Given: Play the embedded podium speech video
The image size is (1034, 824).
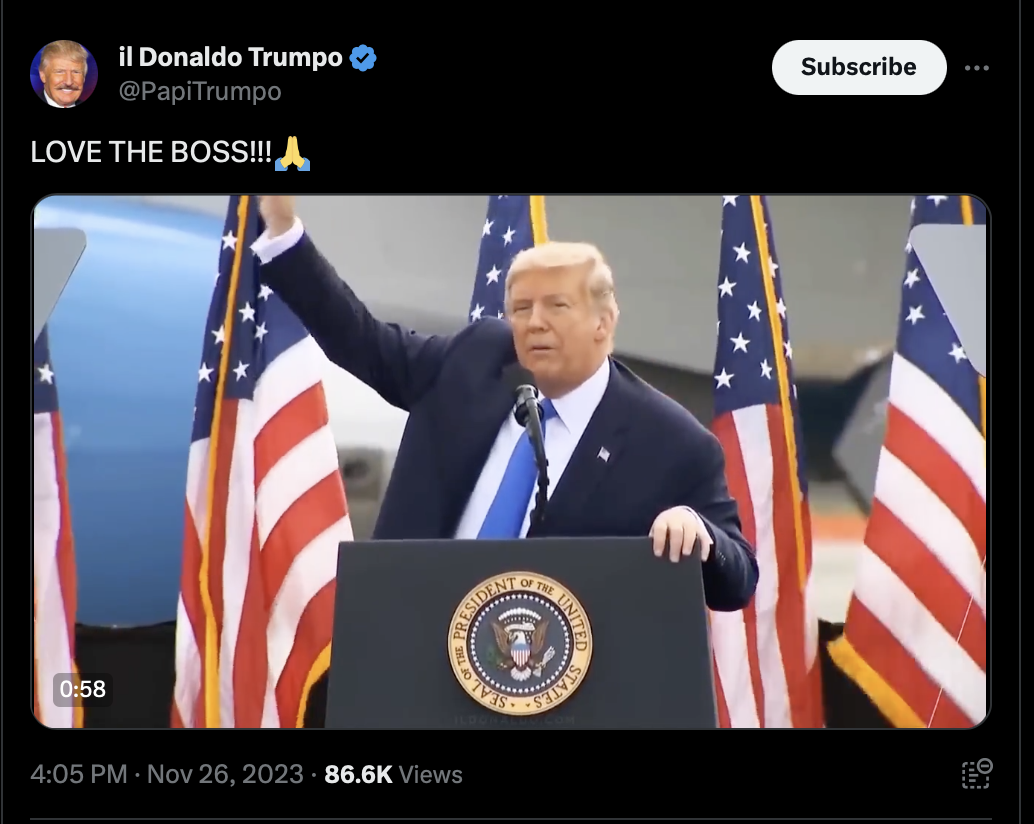Looking at the screenshot, I should [x=511, y=461].
